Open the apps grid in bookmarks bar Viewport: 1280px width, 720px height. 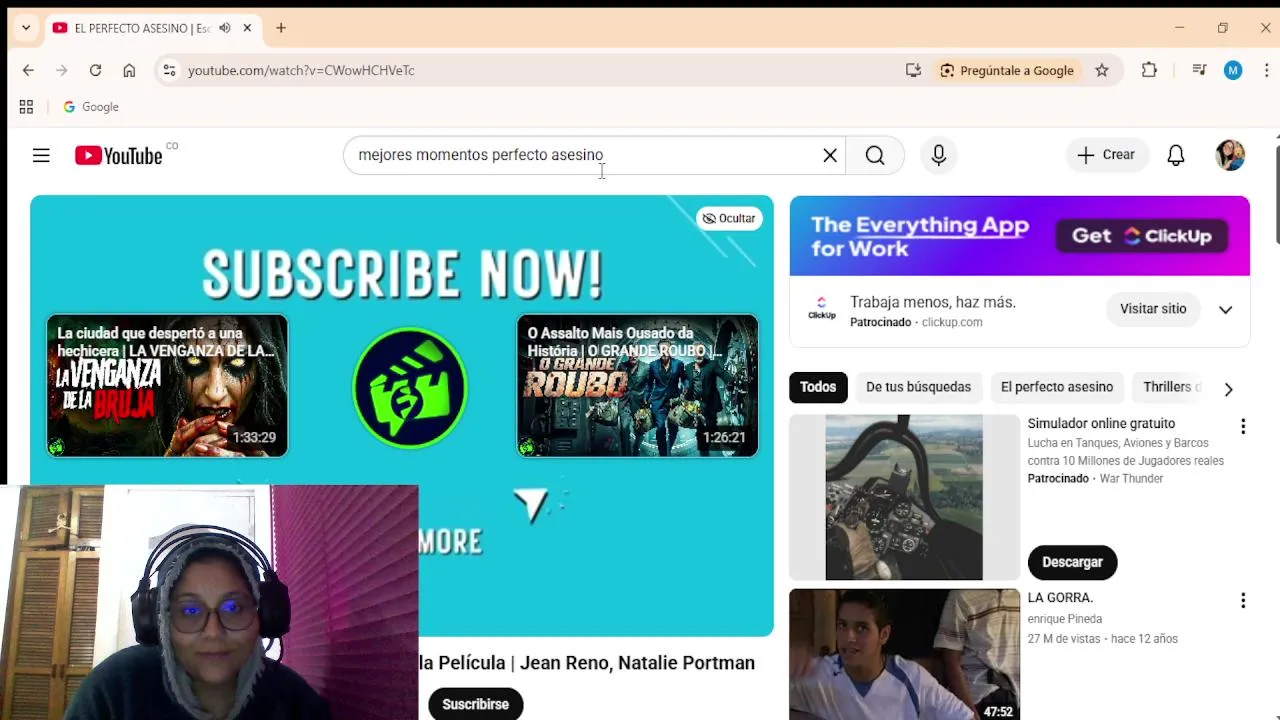[x=26, y=107]
